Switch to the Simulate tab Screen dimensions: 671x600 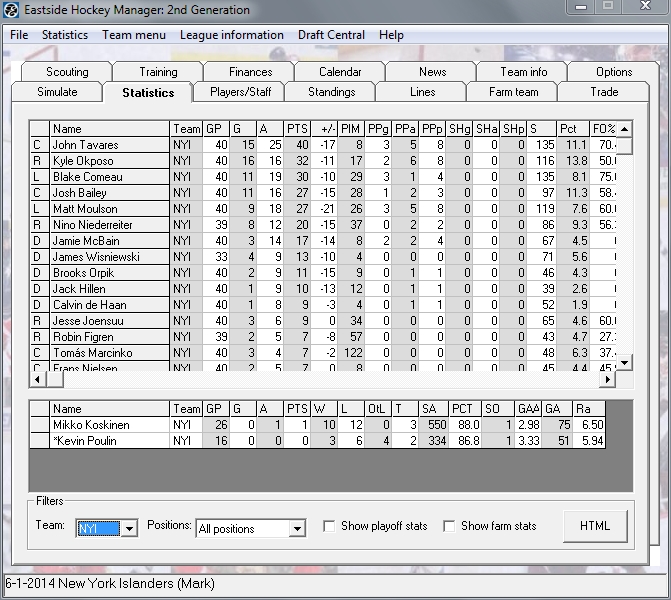coord(57,92)
